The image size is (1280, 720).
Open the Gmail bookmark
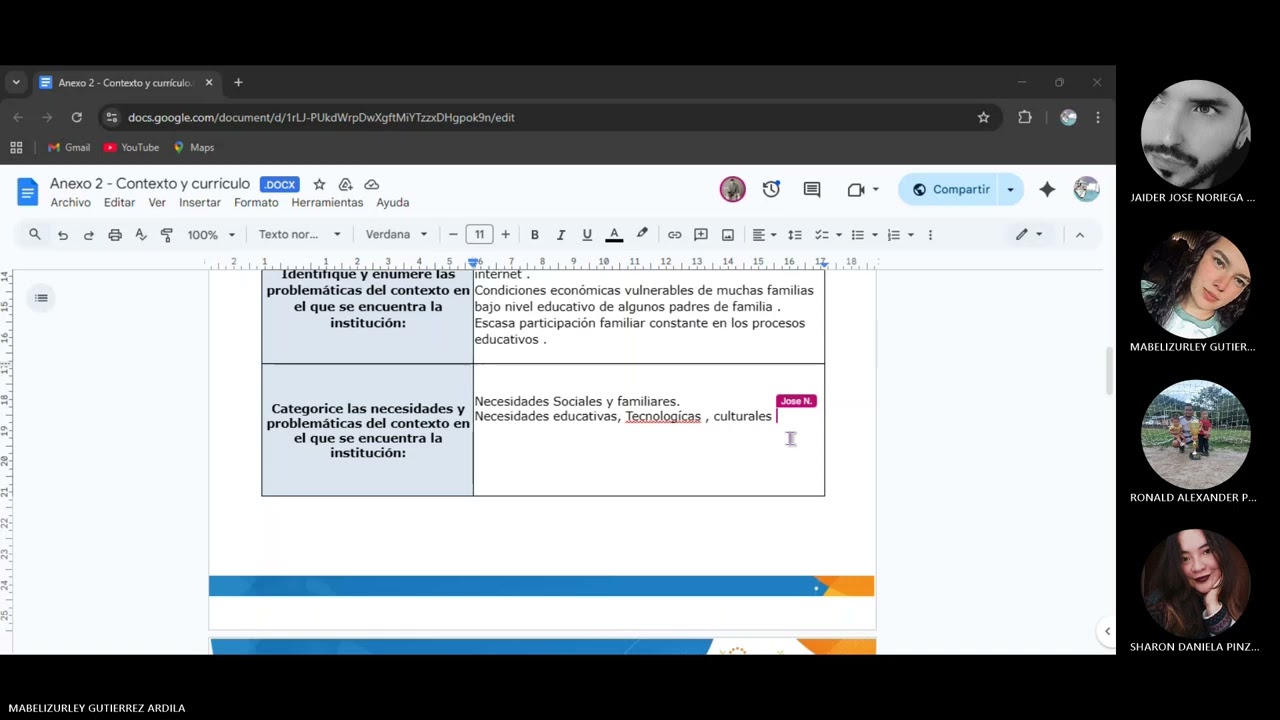69,147
